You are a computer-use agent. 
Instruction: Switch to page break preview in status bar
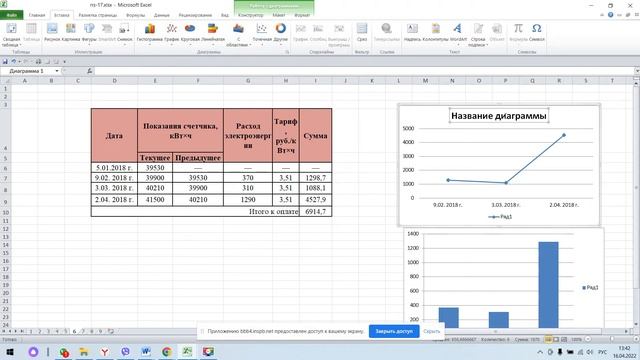click(564, 339)
